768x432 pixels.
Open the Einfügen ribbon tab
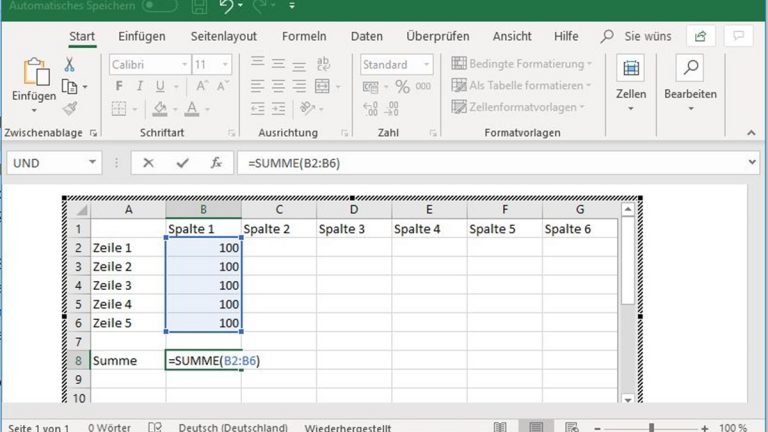click(142, 36)
